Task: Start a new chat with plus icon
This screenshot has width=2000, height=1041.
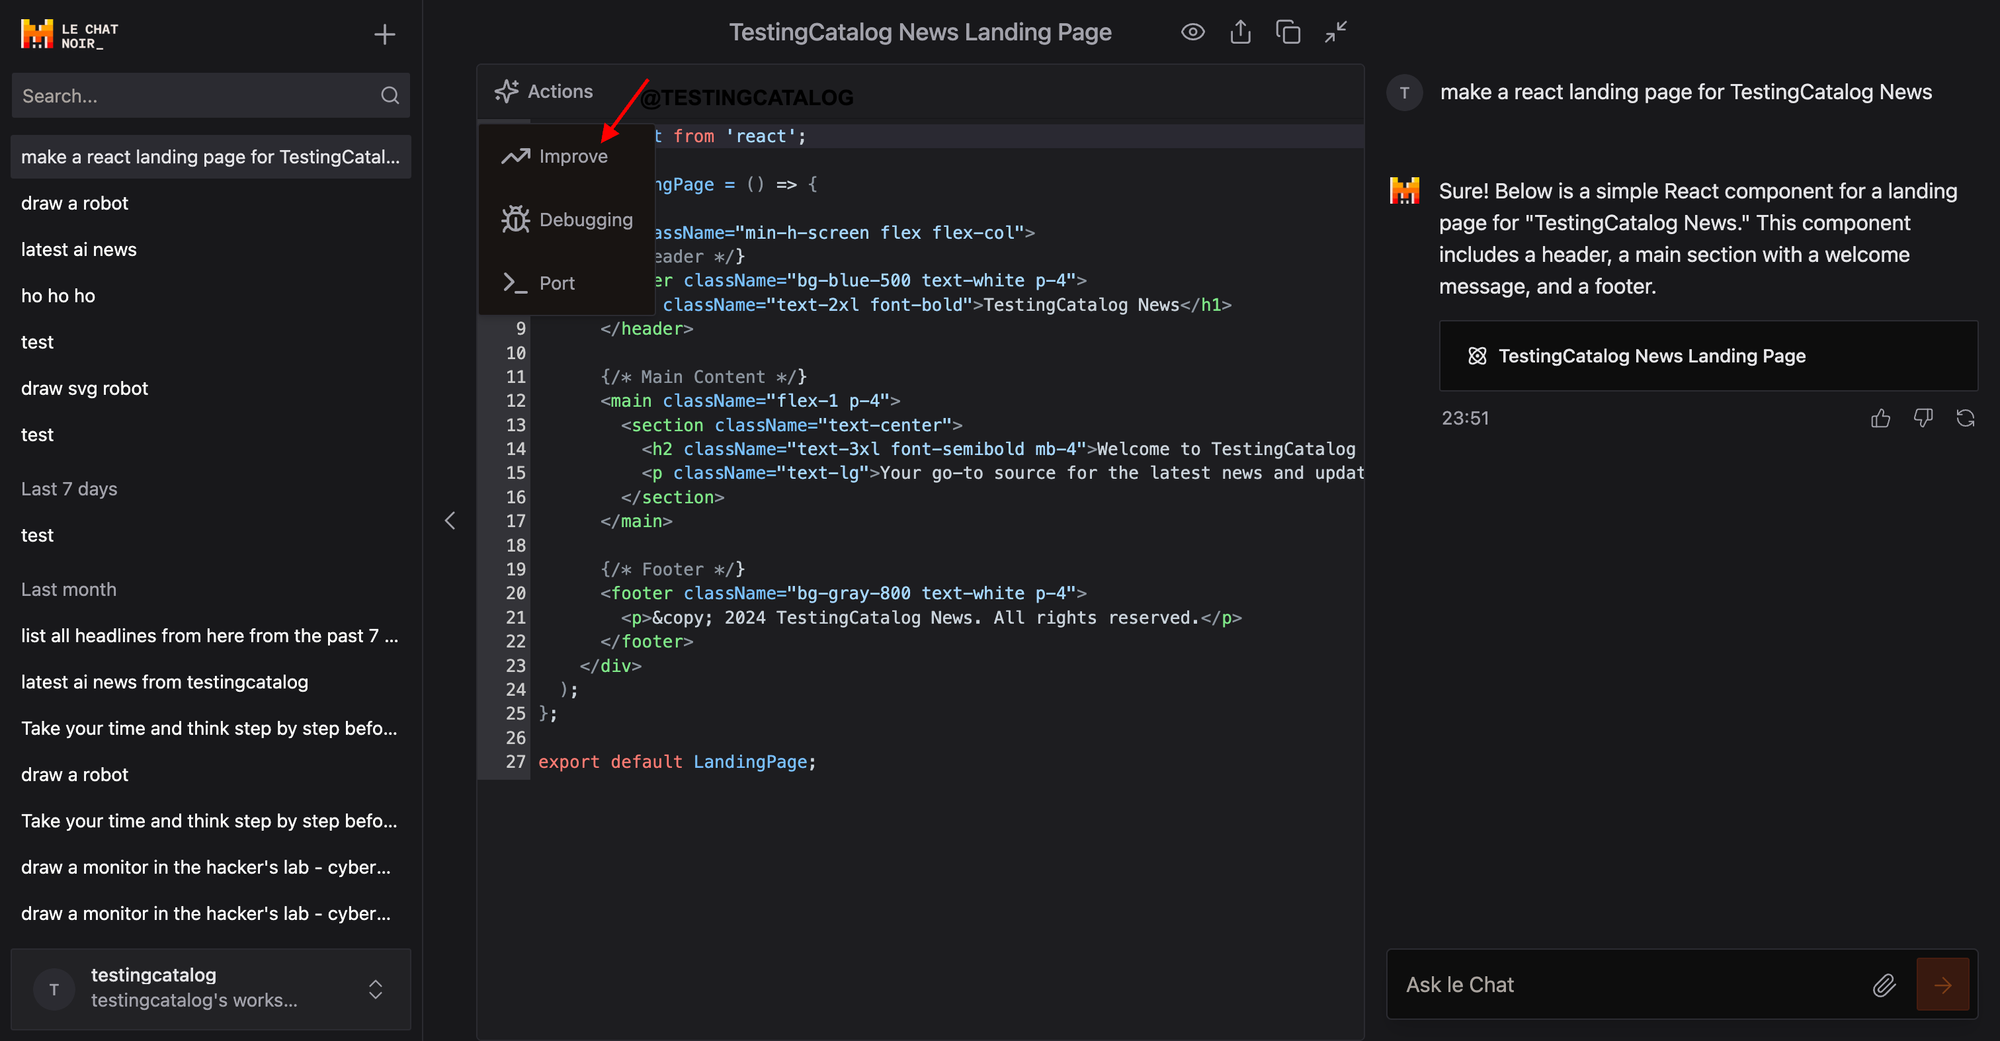Action: pos(385,35)
